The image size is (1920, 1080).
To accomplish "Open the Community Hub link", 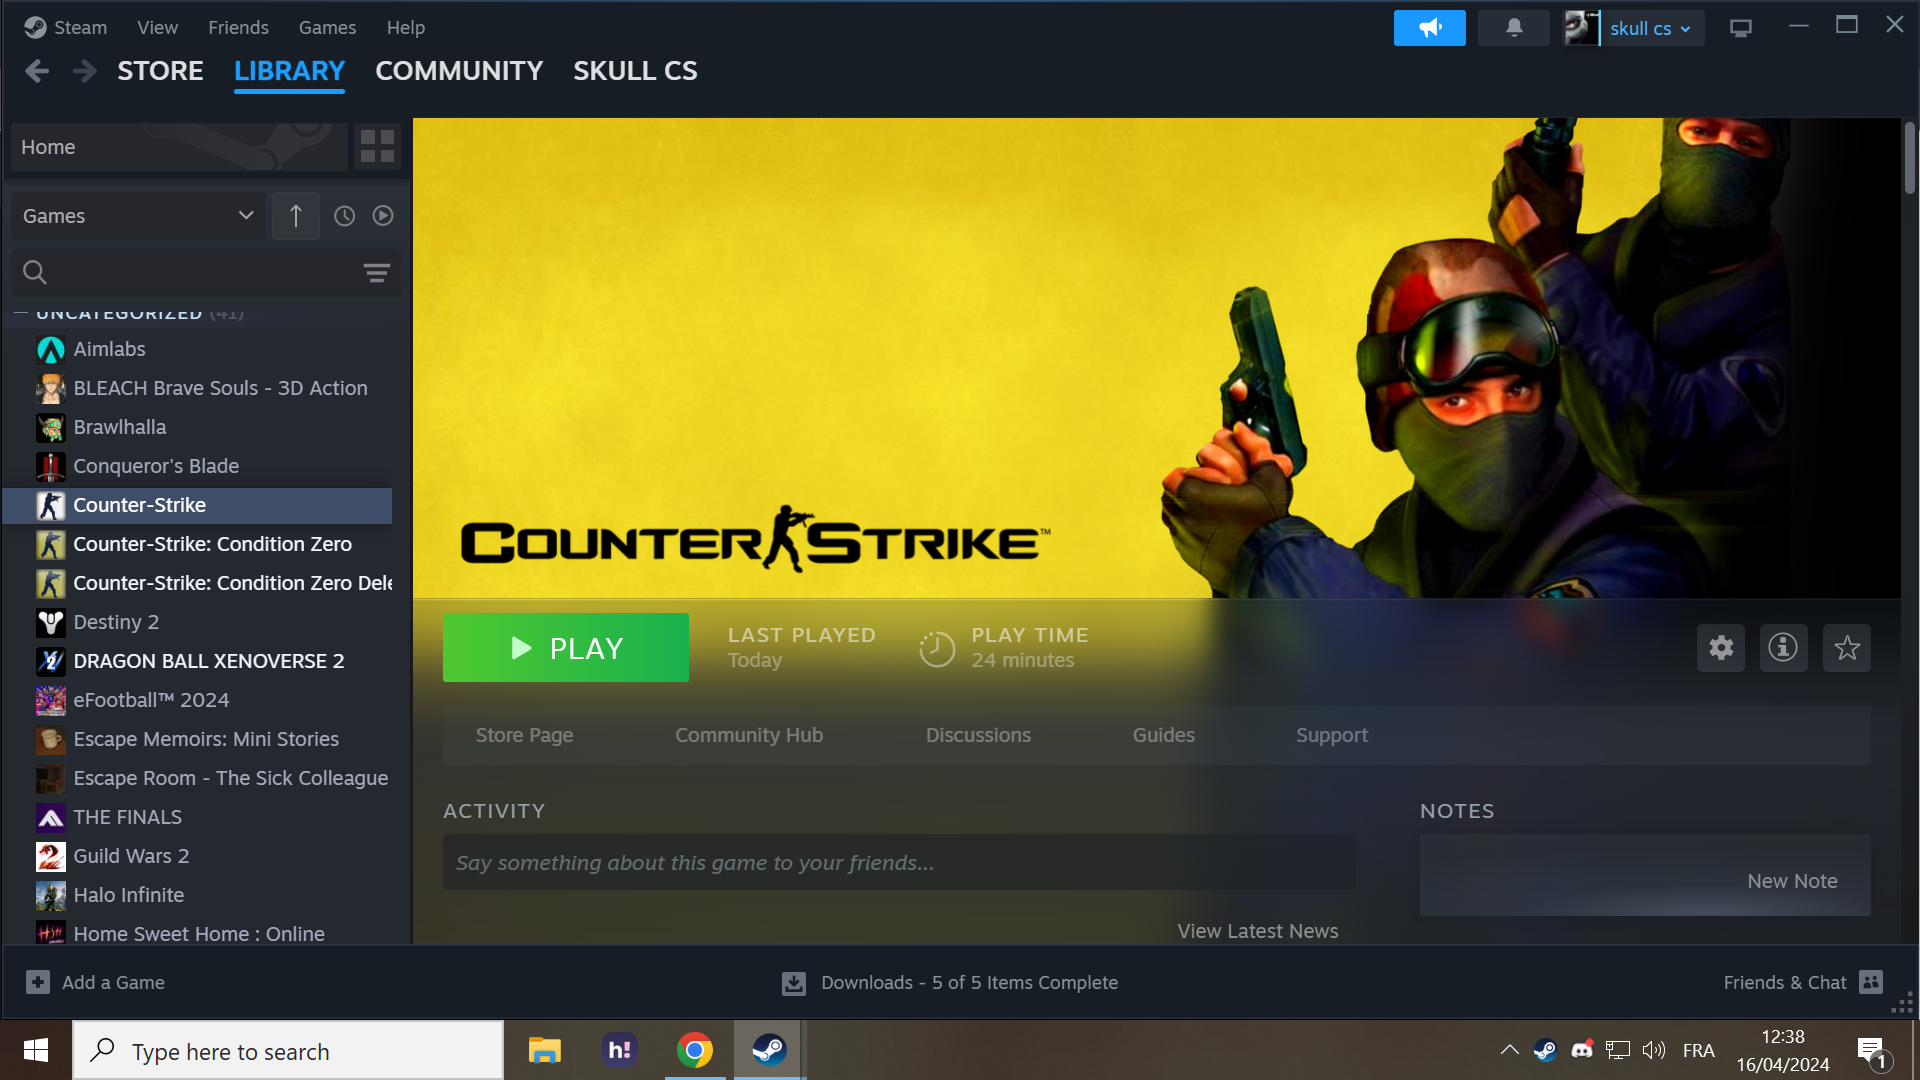I will (x=748, y=735).
